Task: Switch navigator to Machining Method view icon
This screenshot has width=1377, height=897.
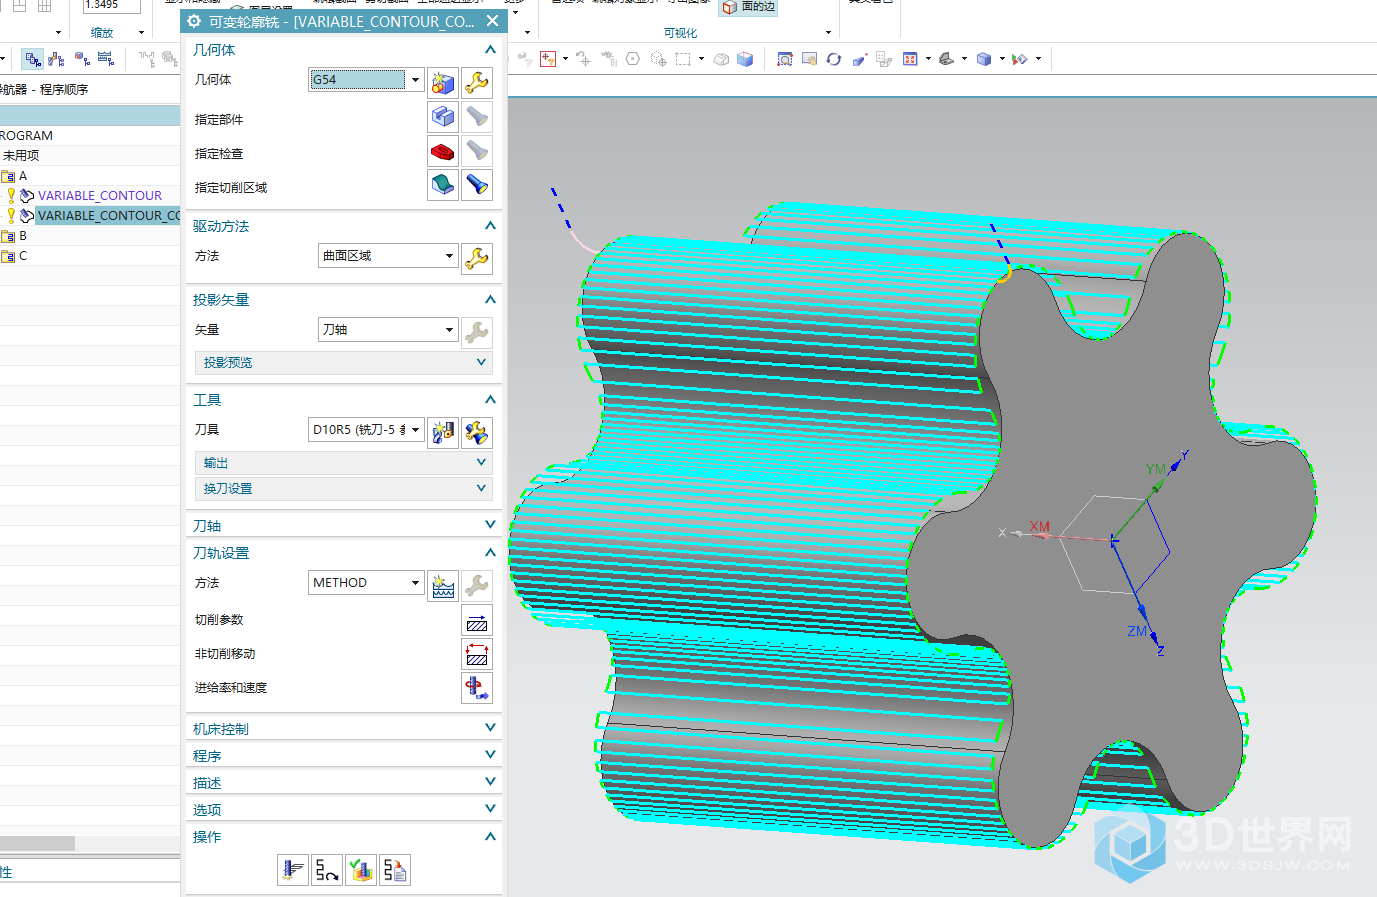Action: (106, 59)
